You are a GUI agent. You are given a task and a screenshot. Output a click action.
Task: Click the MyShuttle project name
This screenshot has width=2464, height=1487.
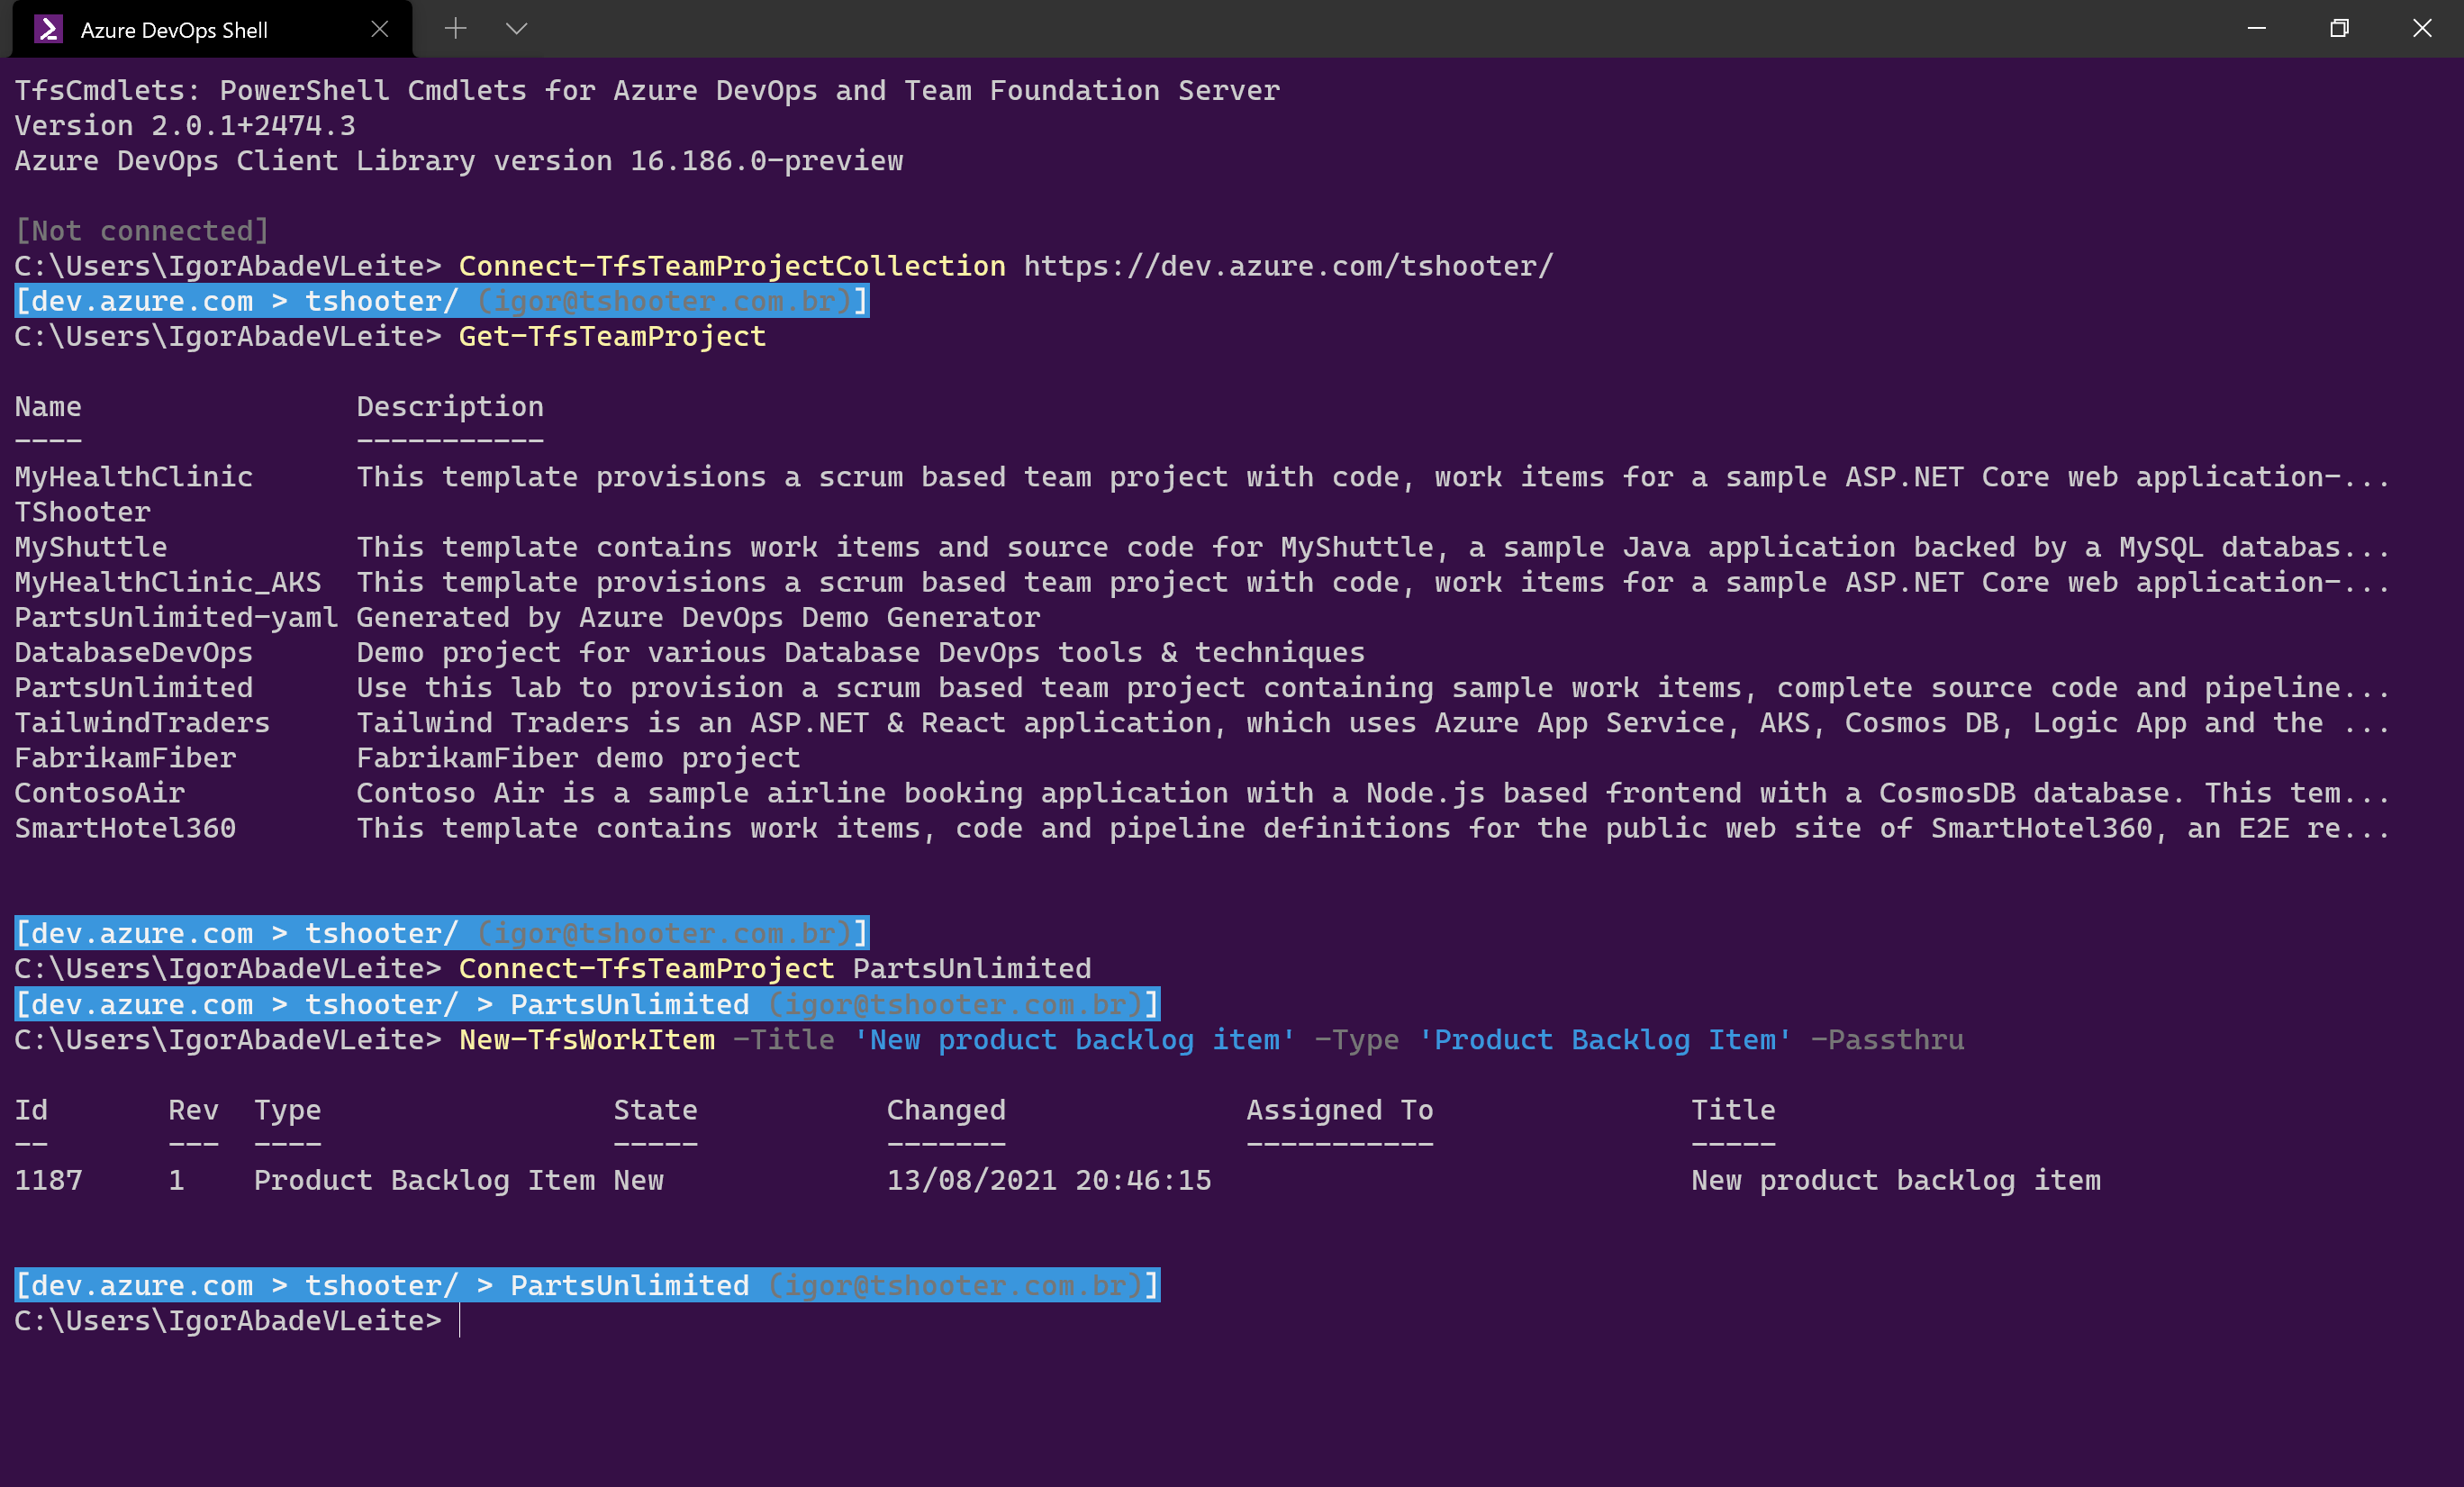[91, 547]
